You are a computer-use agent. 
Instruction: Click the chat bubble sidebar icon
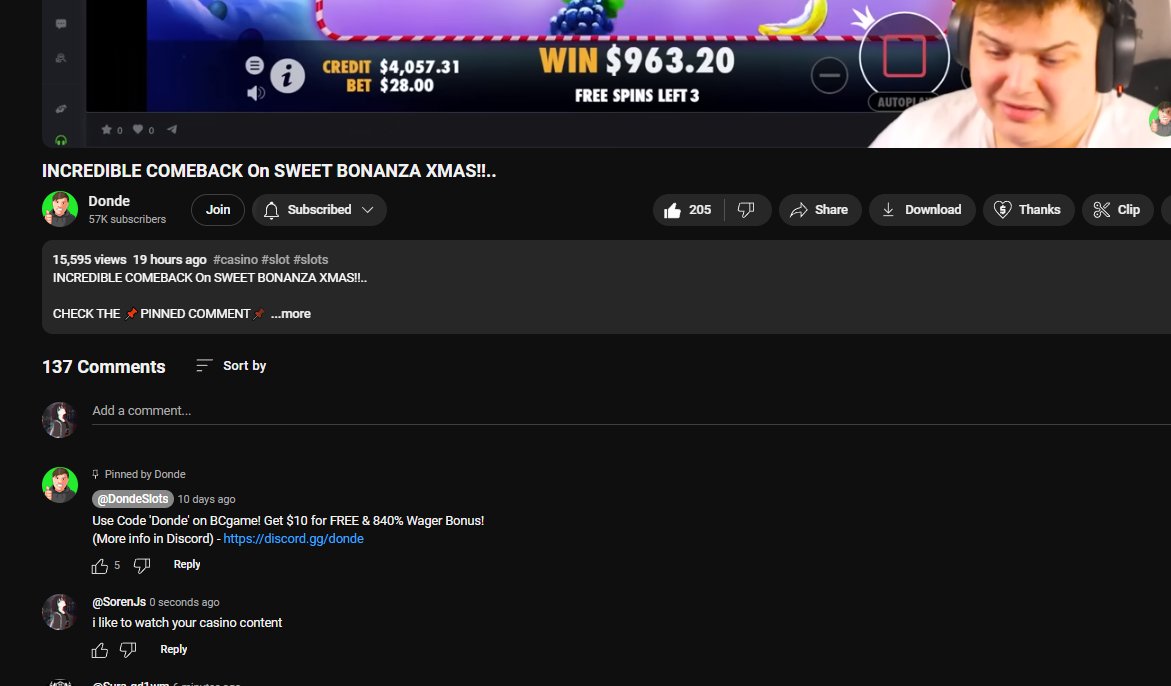pyautogui.click(x=61, y=24)
